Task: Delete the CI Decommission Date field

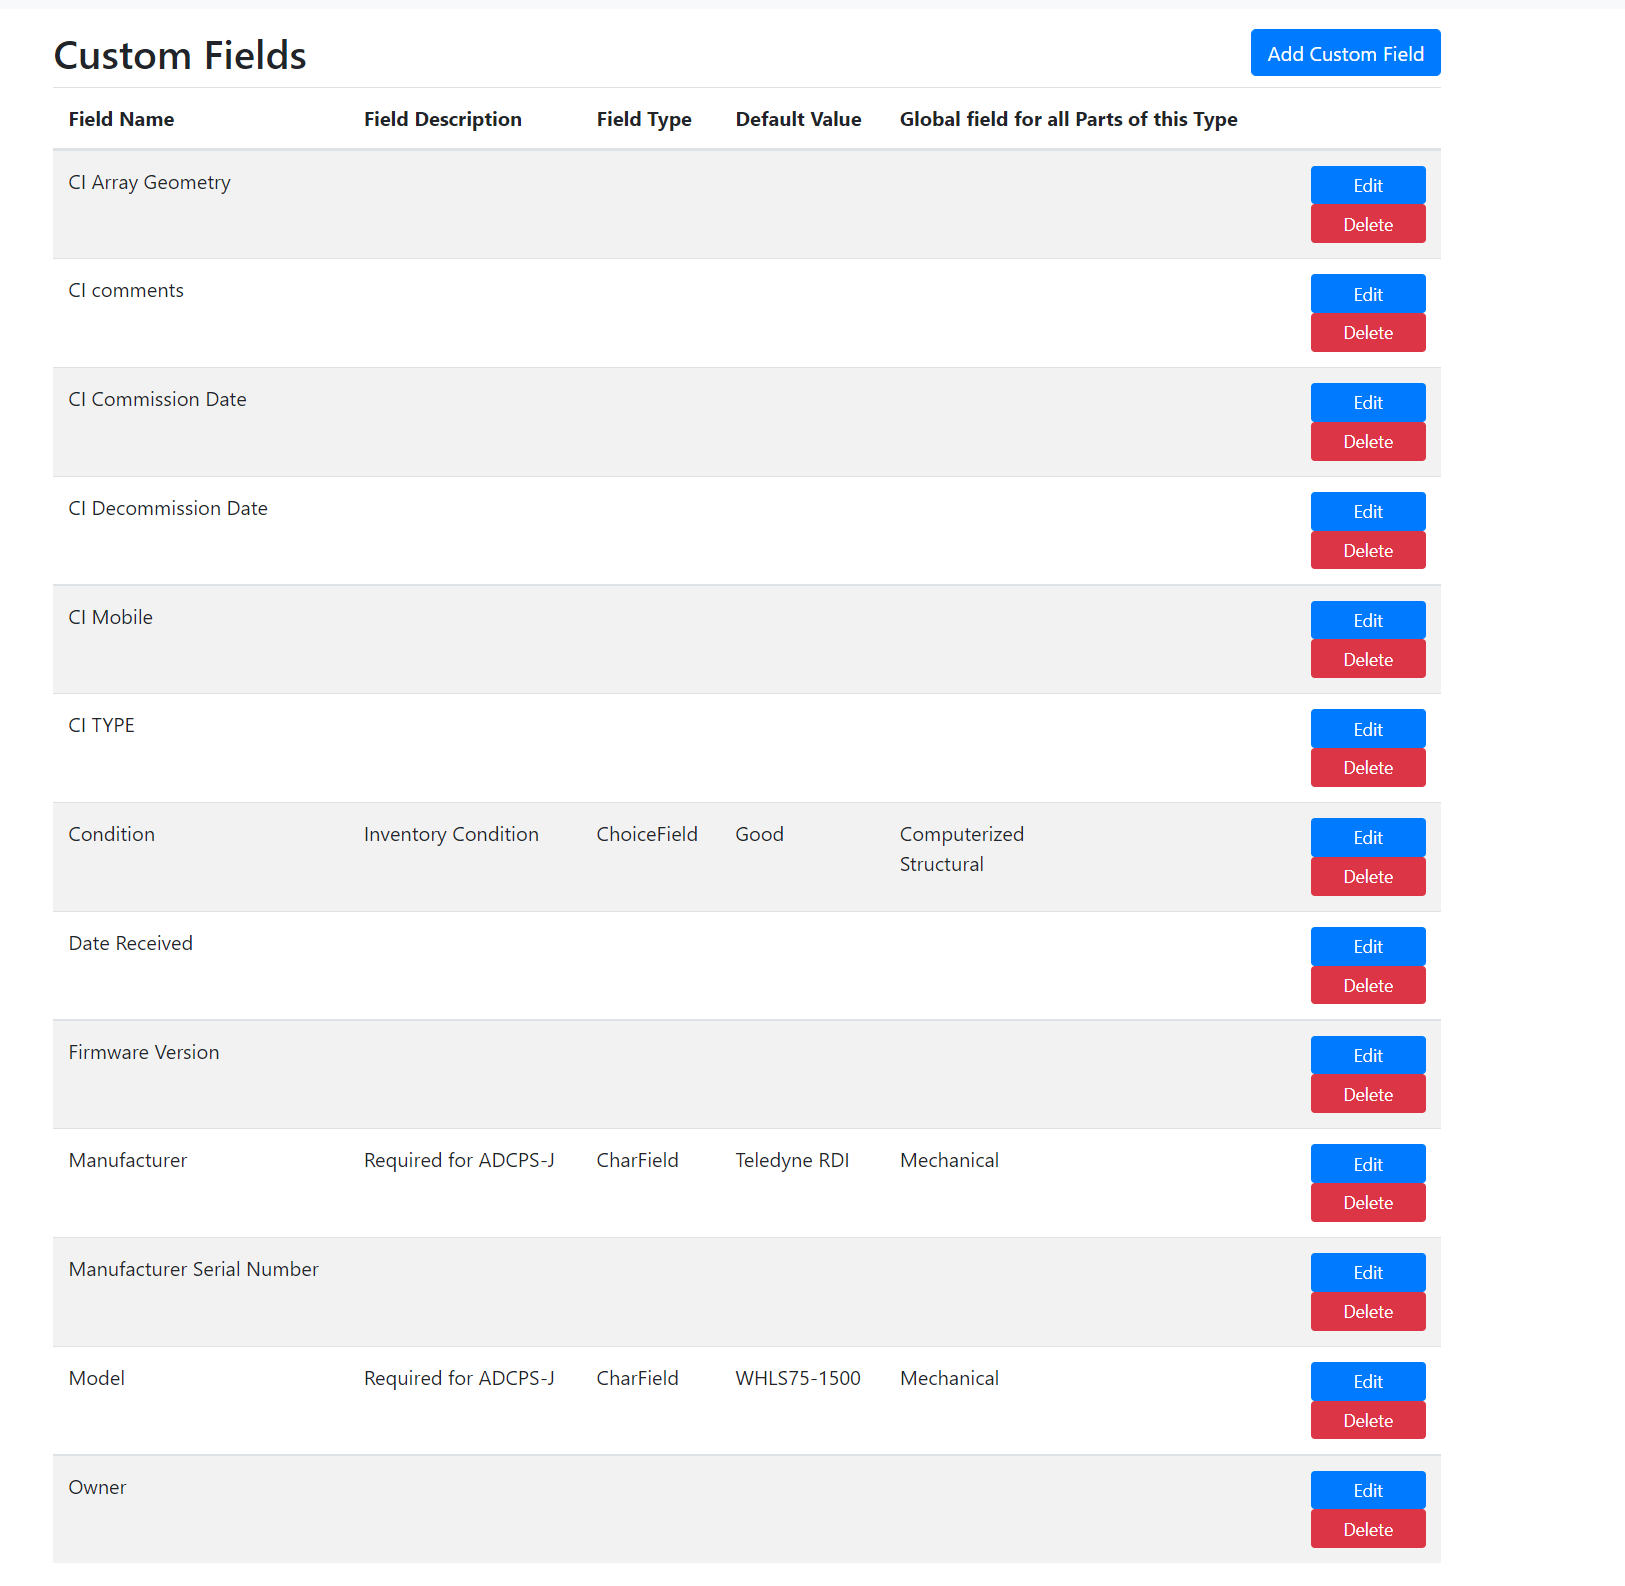Action: click(x=1367, y=550)
